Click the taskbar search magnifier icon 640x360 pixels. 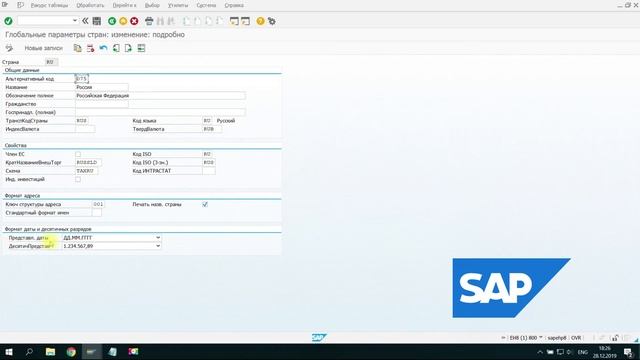pyautogui.click(x=29, y=351)
